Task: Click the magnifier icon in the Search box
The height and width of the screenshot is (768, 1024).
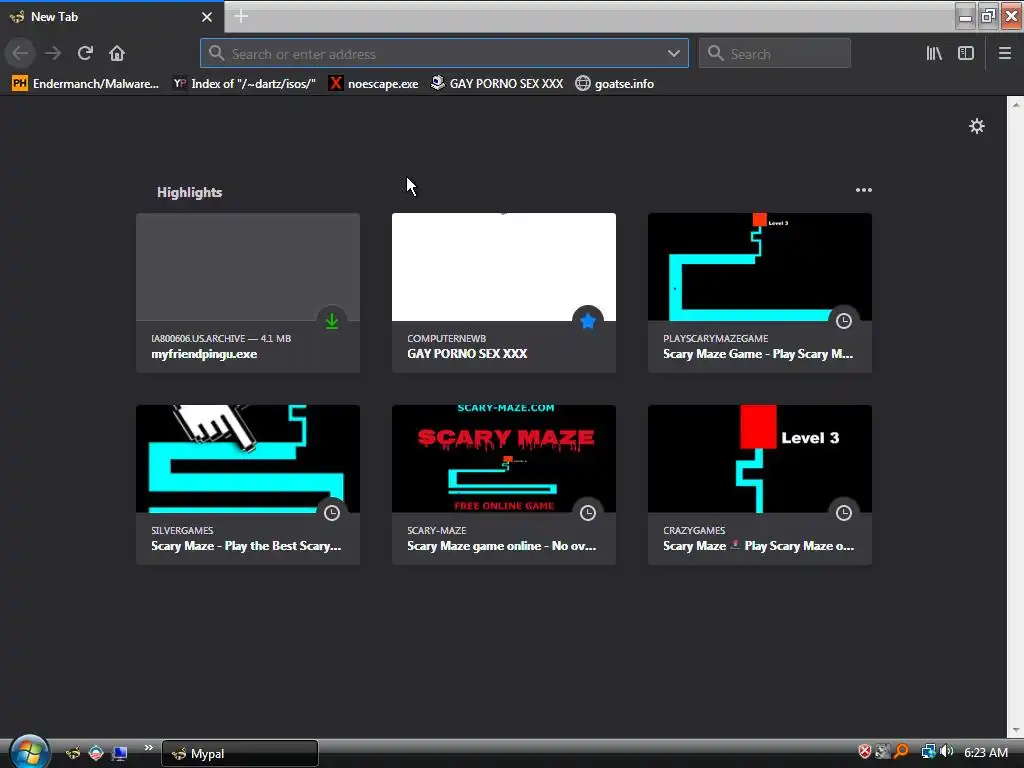Action: click(715, 53)
